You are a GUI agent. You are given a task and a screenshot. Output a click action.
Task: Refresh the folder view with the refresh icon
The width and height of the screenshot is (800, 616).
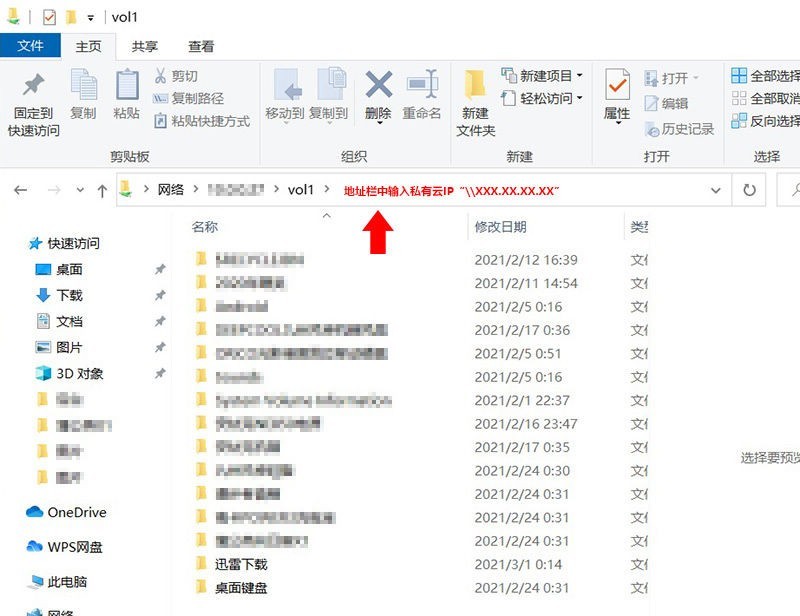tap(749, 190)
